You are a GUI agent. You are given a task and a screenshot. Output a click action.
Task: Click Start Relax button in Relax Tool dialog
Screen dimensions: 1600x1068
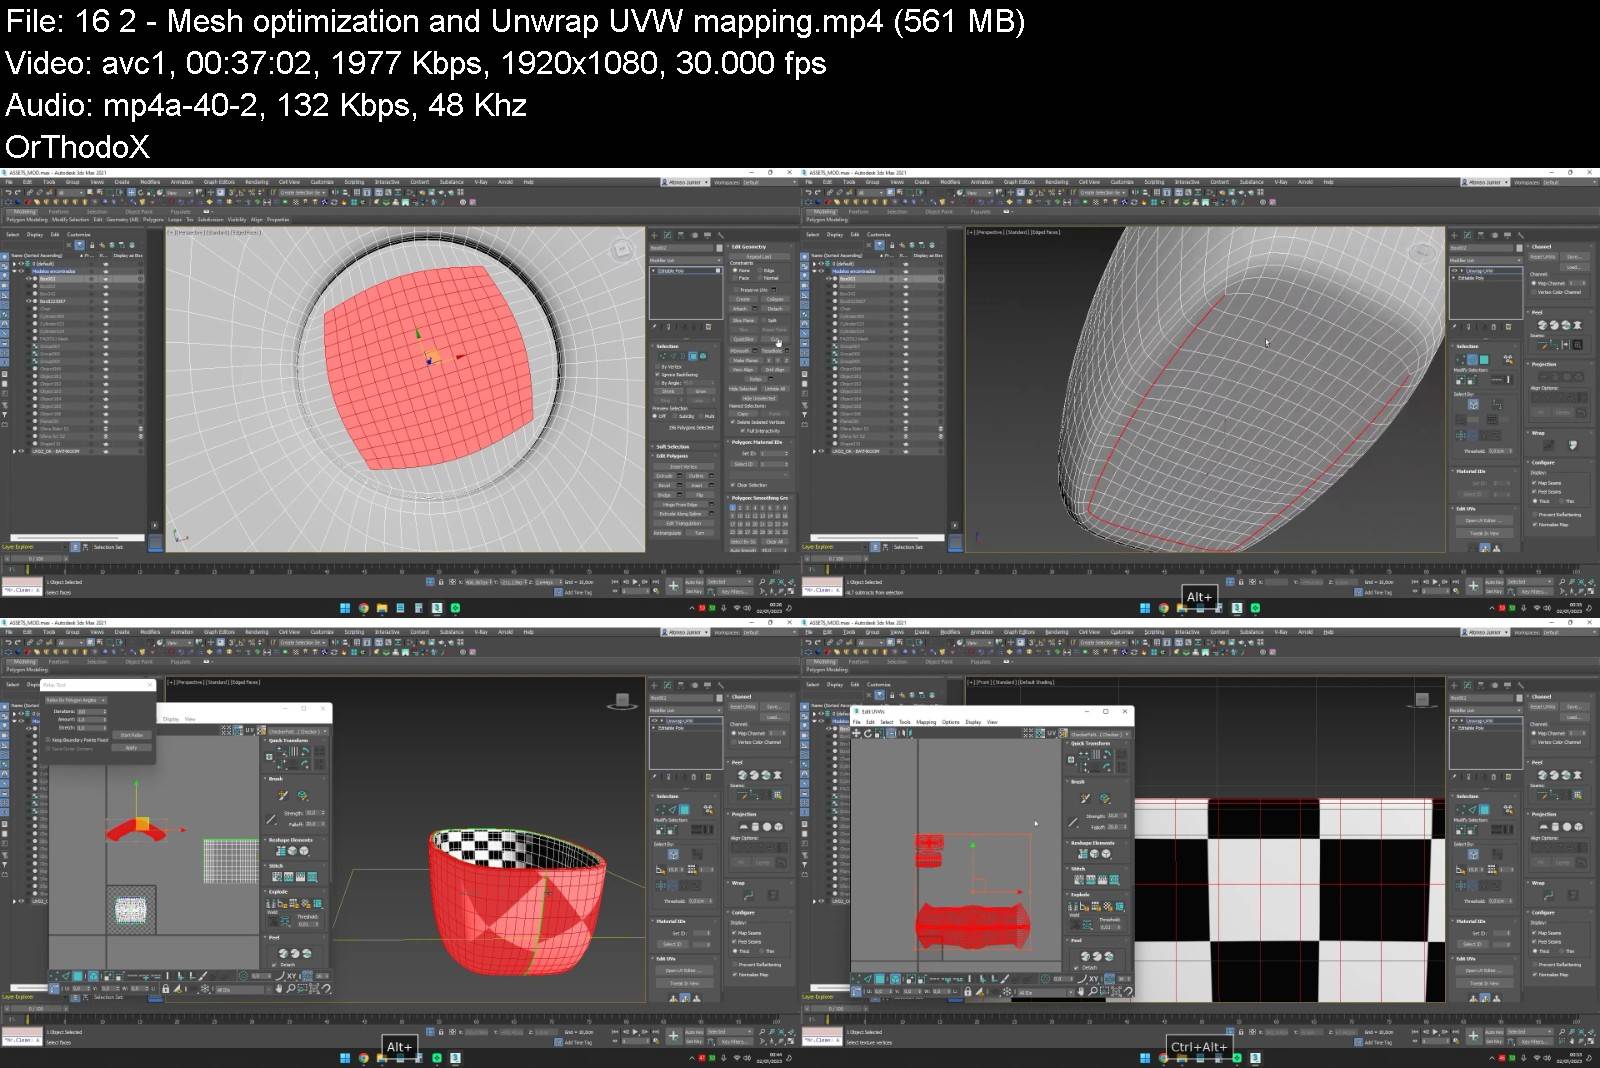(131, 735)
